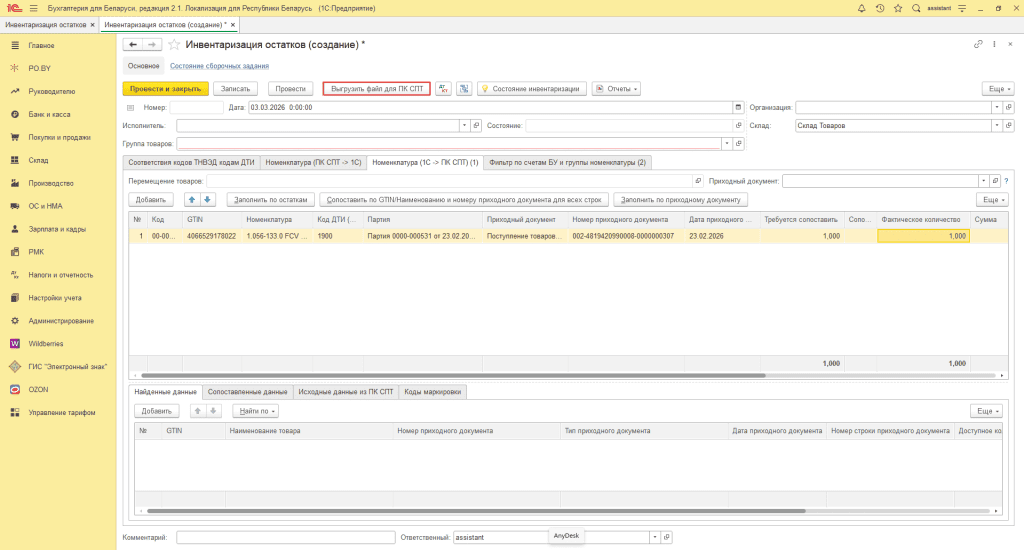Add this document to favorites with star icon
The width and height of the screenshot is (1024, 550).
click(174, 45)
